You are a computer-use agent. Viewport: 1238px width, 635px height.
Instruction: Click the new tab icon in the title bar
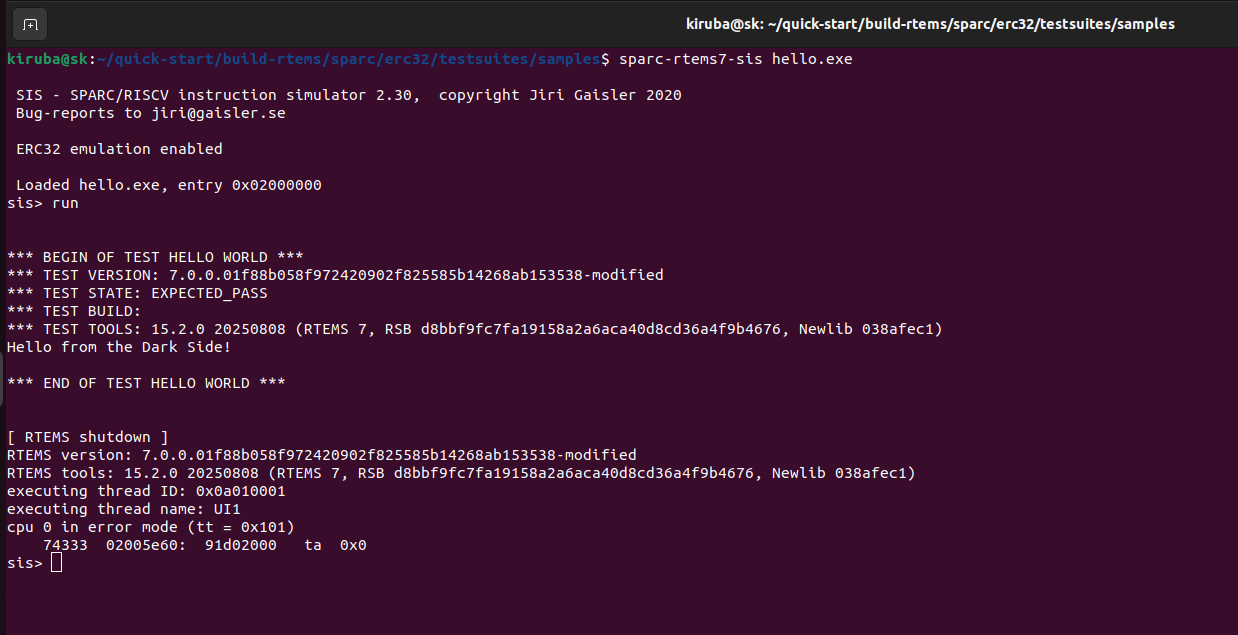[x=31, y=24]
